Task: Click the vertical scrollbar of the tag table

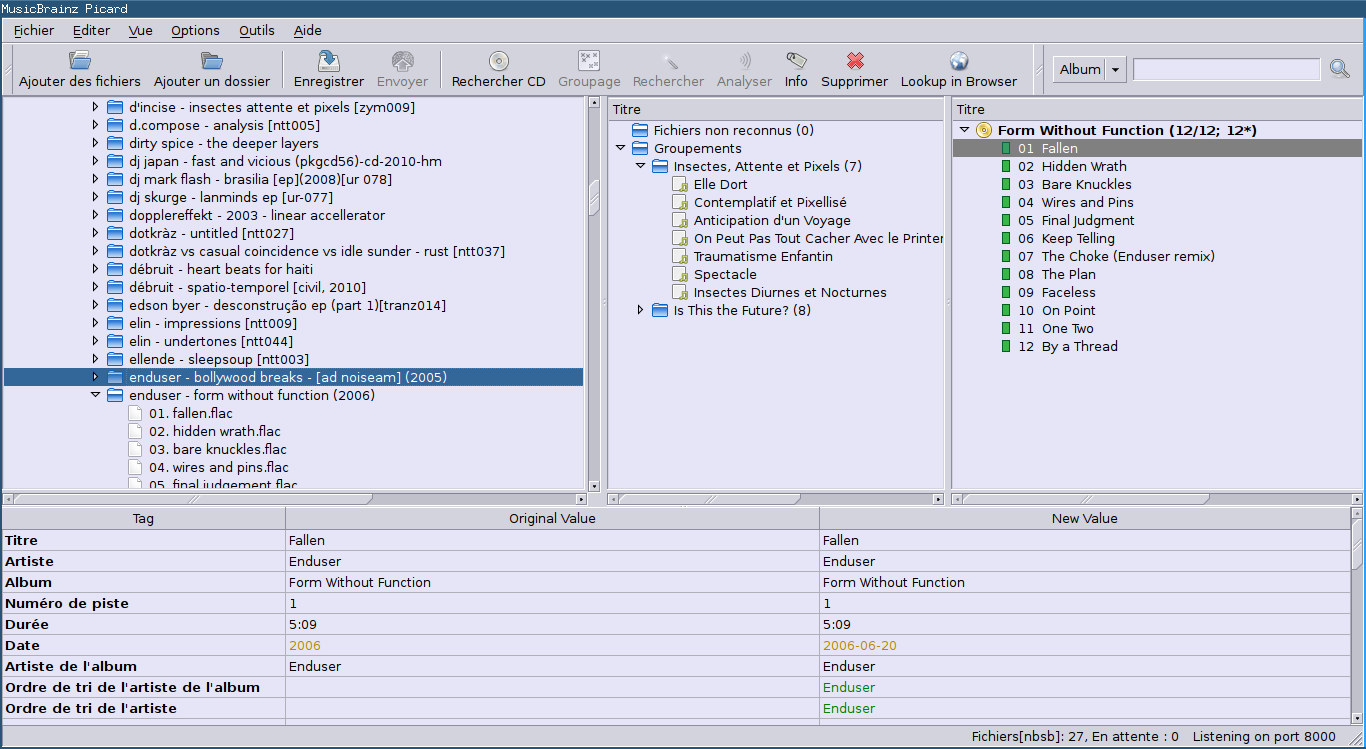Action: pyautogui.click(x=1357, y=615)
